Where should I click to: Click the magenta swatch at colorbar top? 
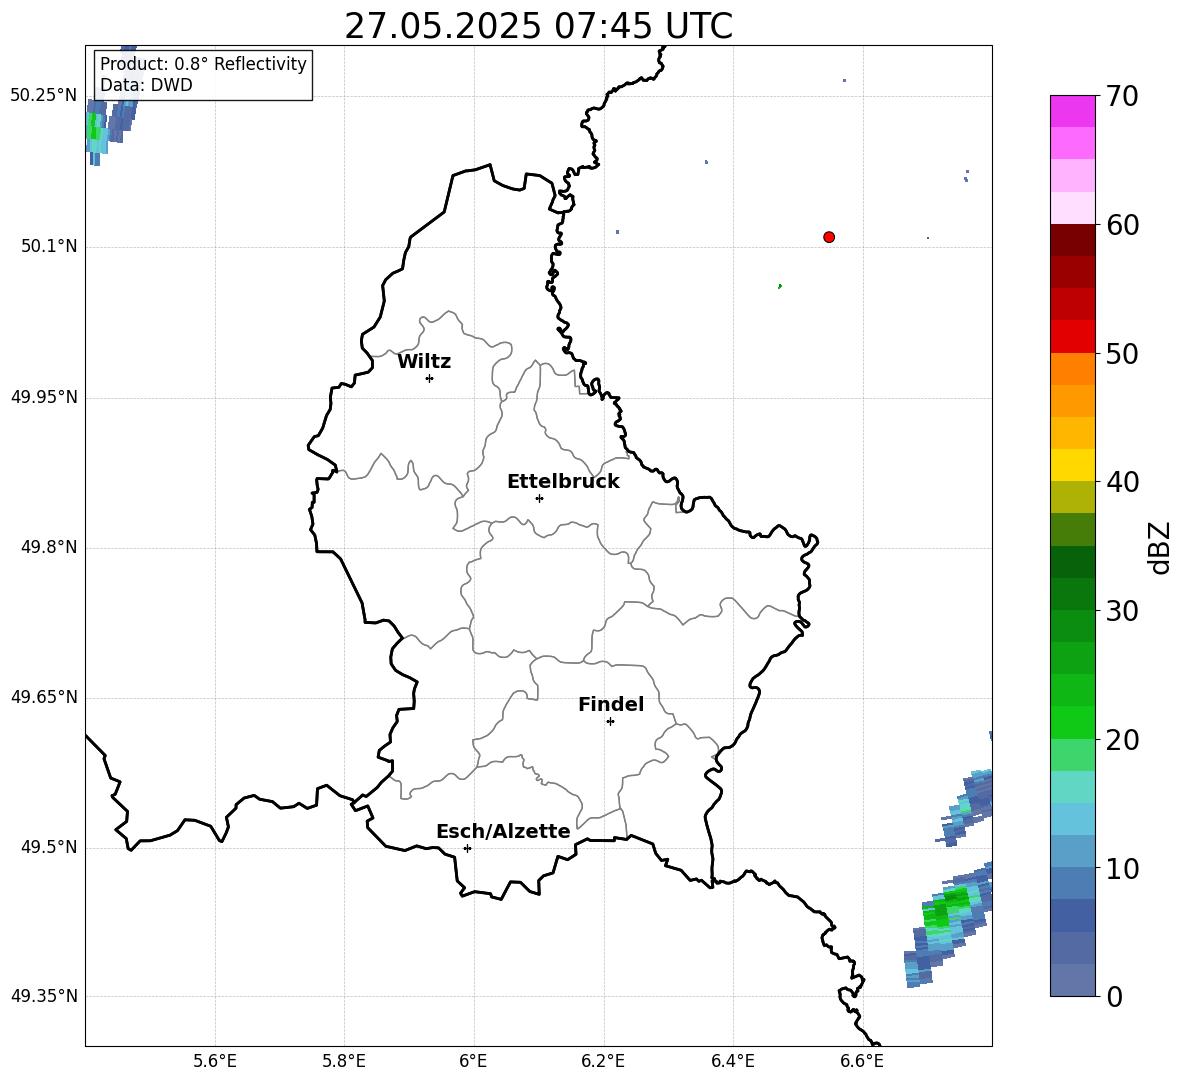tap(1073, 111)
